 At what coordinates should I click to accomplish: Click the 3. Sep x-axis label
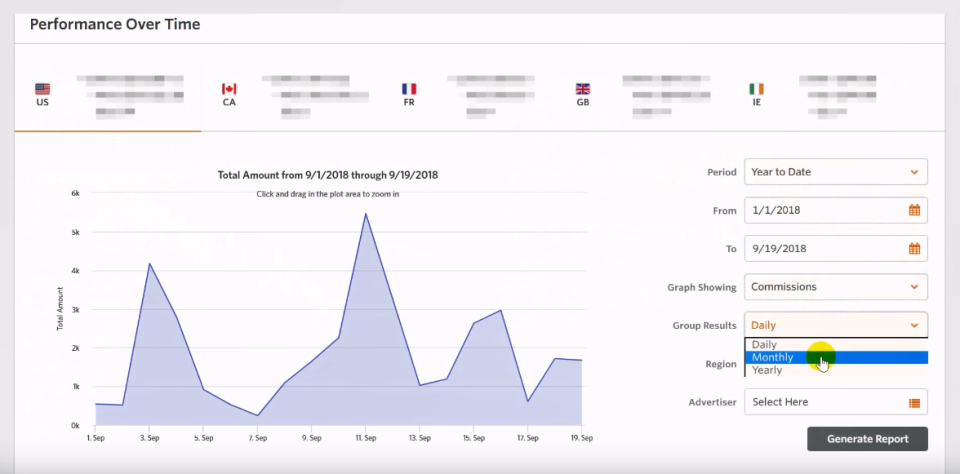point(149,438)
